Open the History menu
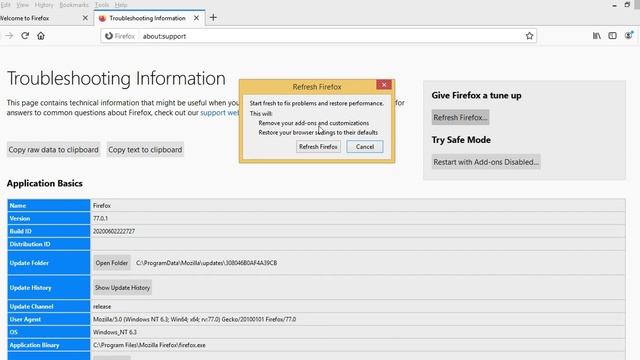Screen dimensions: 640x360 [44, 5]
